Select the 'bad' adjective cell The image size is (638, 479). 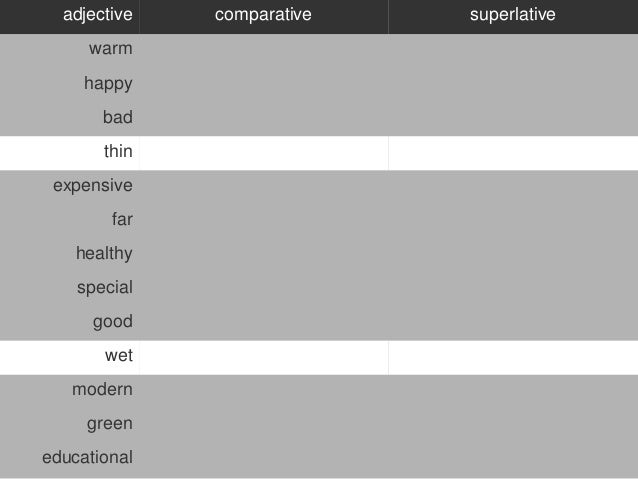pos(117,118)
